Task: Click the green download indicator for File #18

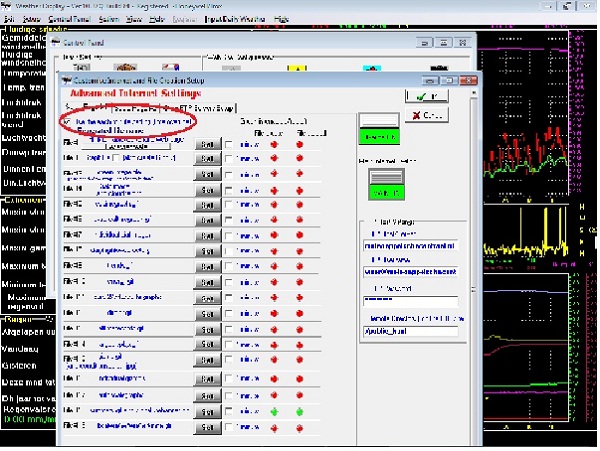Action: tap(274, 412)
